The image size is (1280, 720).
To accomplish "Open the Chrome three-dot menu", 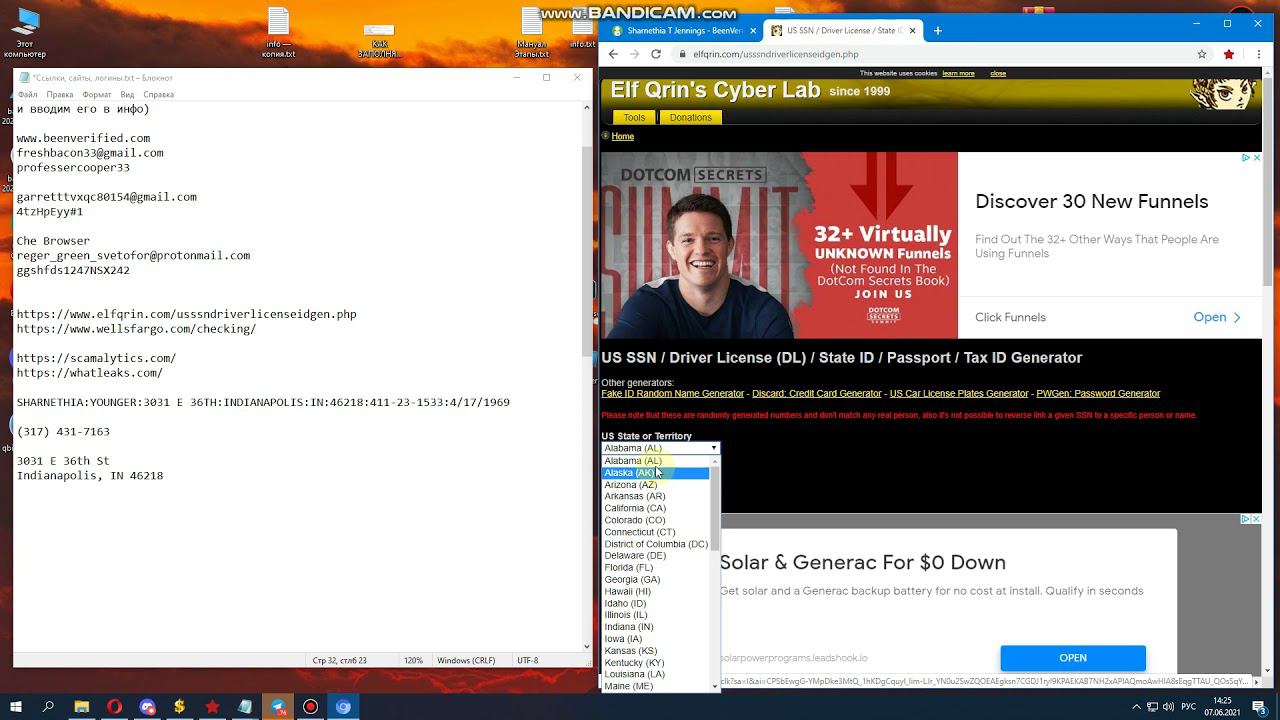I will click(x=1258, y=54).
